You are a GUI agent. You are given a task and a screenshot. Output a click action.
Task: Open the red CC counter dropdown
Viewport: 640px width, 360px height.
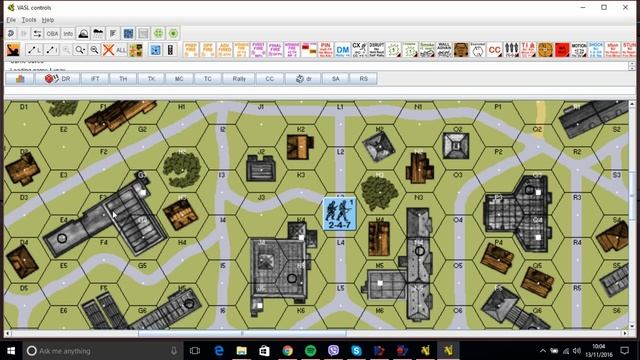[494, 49]
